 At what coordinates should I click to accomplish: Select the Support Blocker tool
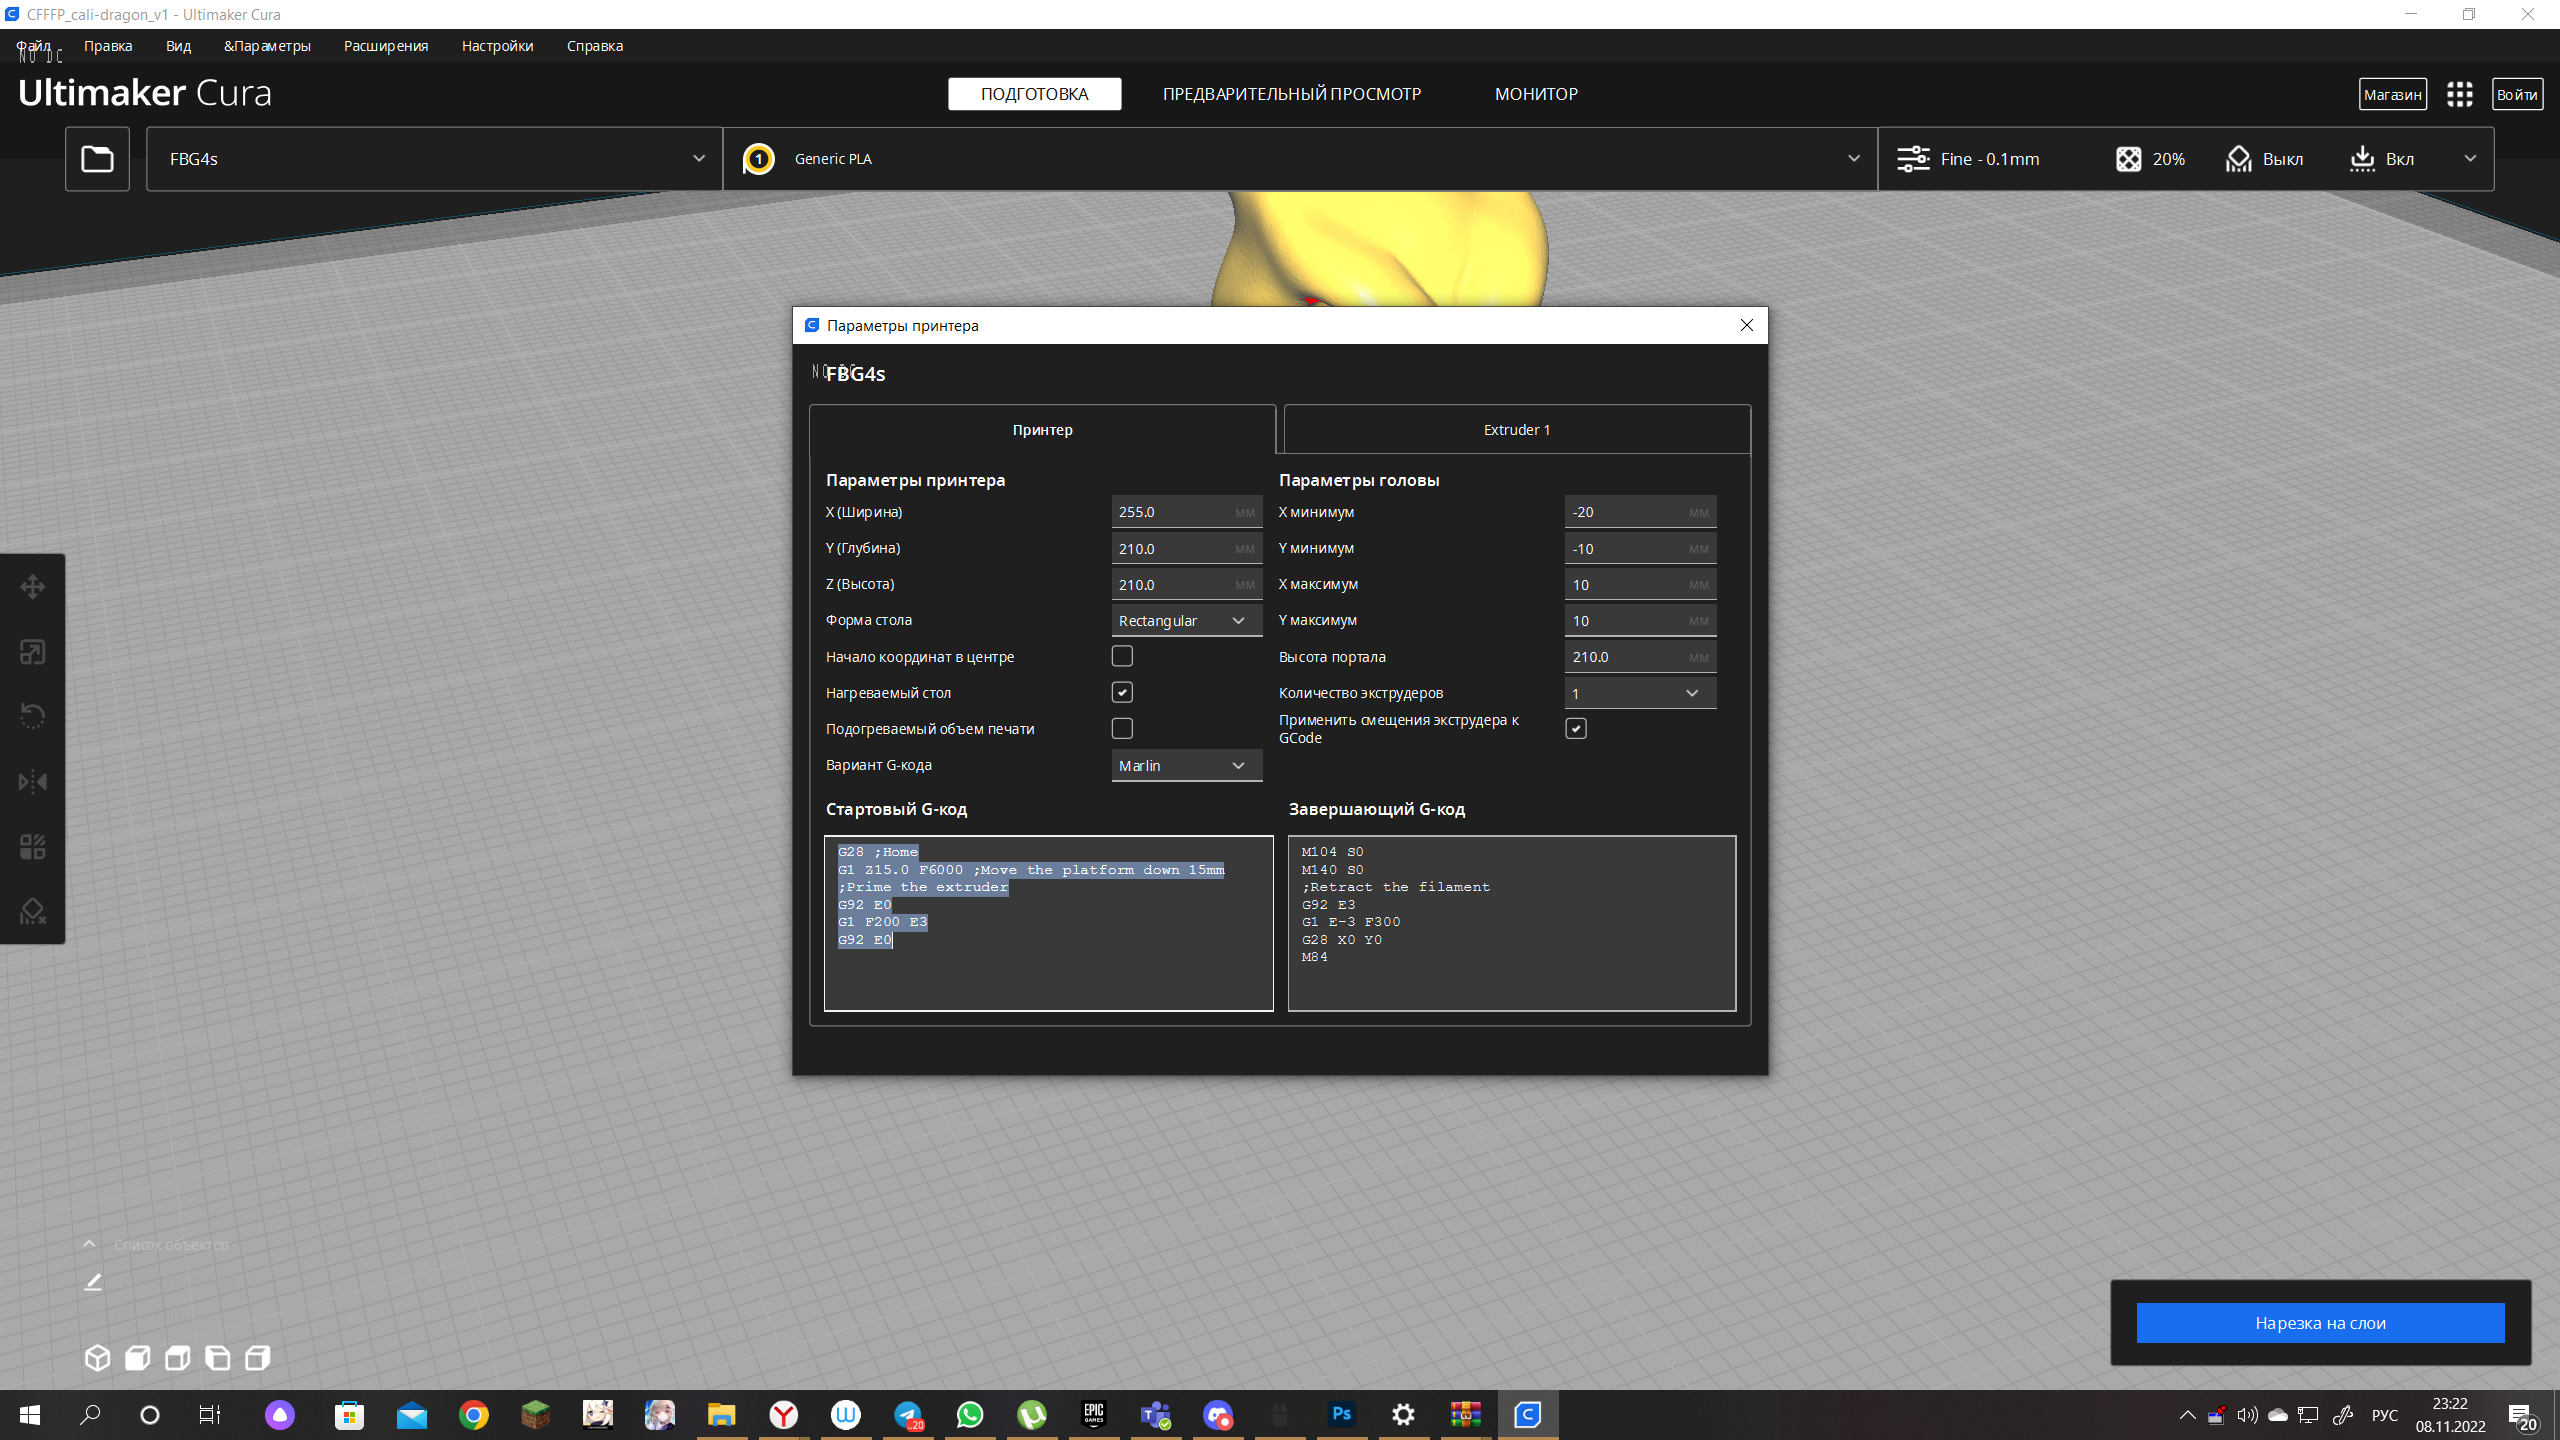32,911
